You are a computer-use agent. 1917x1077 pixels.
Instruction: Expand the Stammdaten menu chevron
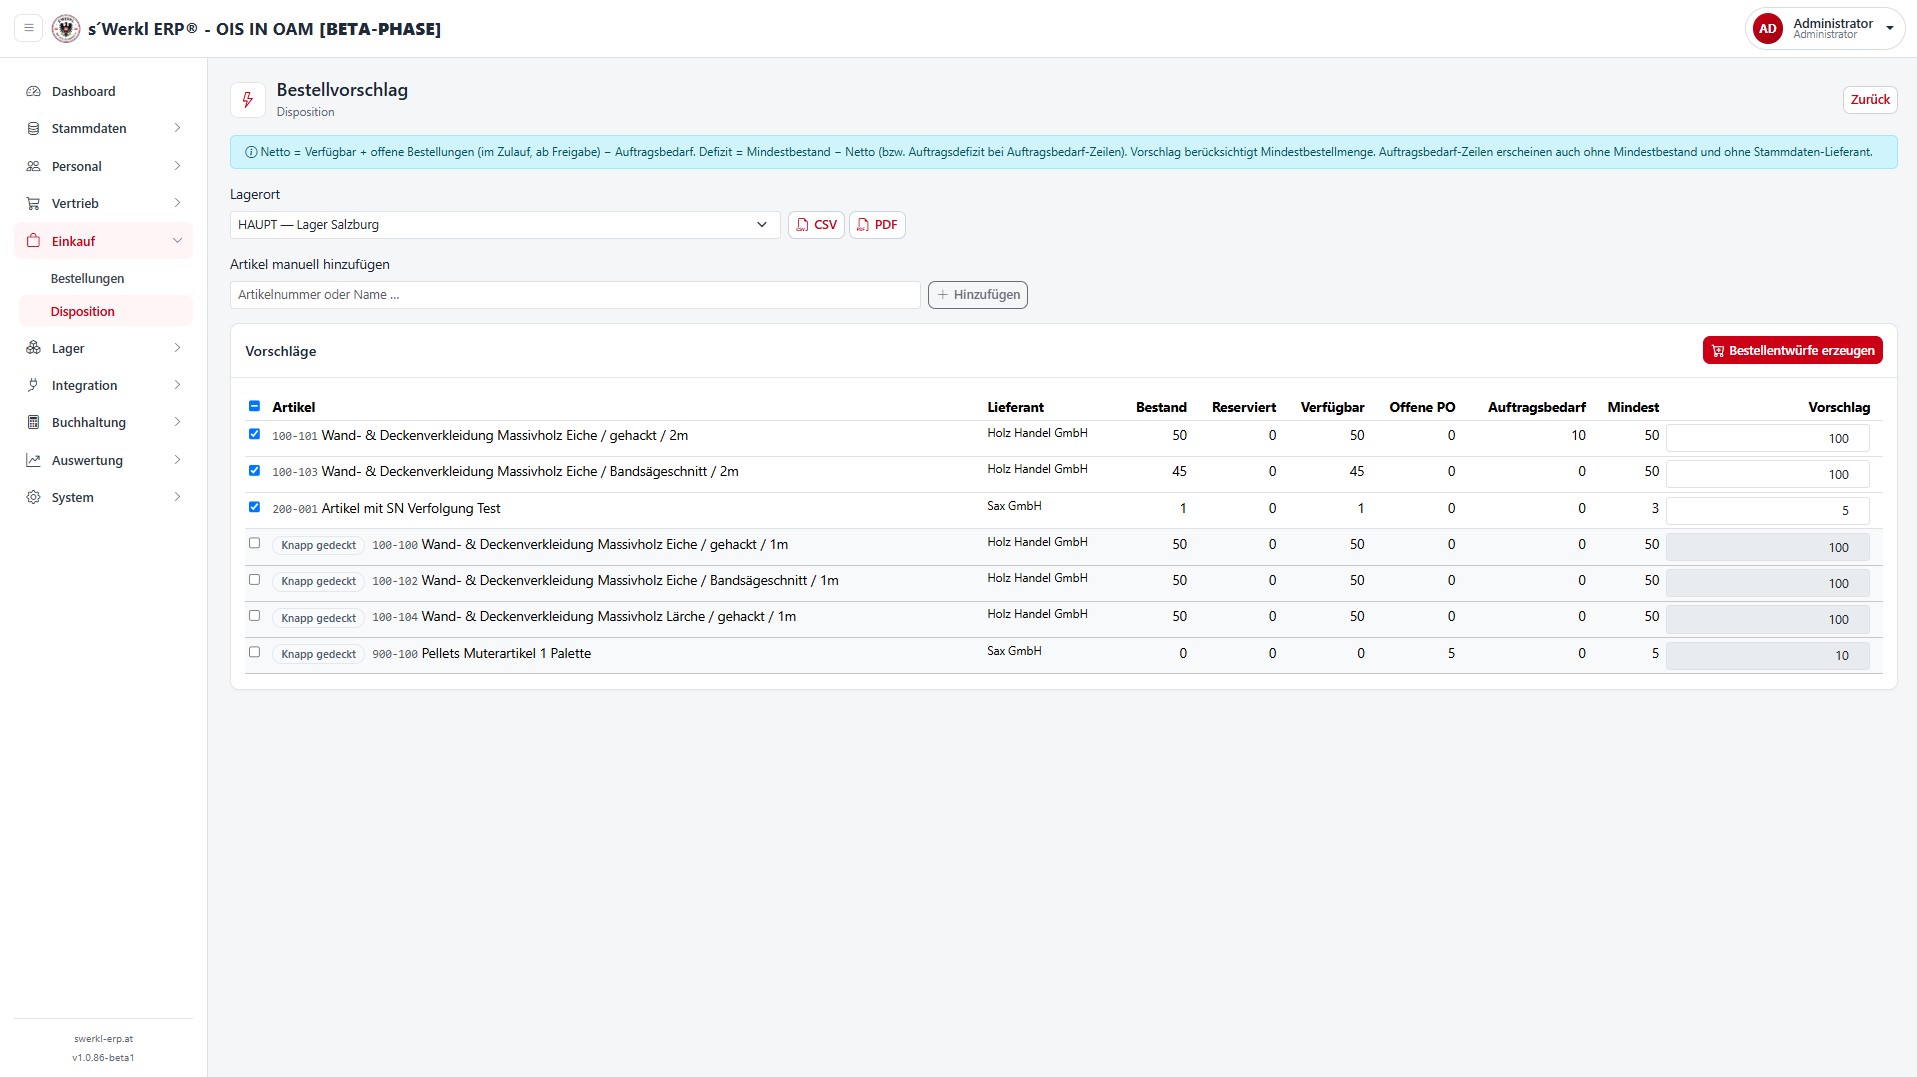pos(177,128)
